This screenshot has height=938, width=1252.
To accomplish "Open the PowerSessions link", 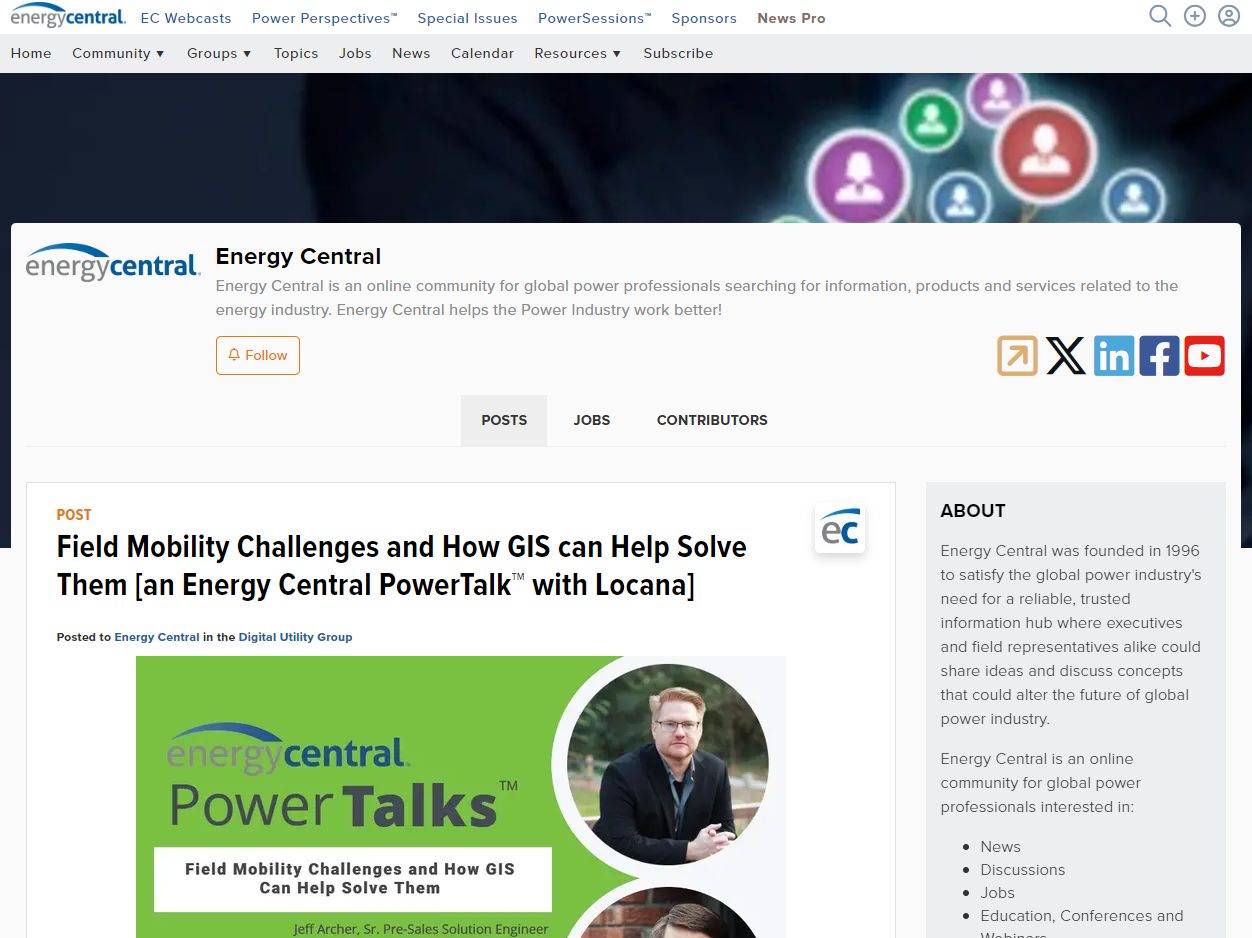I will (595, 18).
